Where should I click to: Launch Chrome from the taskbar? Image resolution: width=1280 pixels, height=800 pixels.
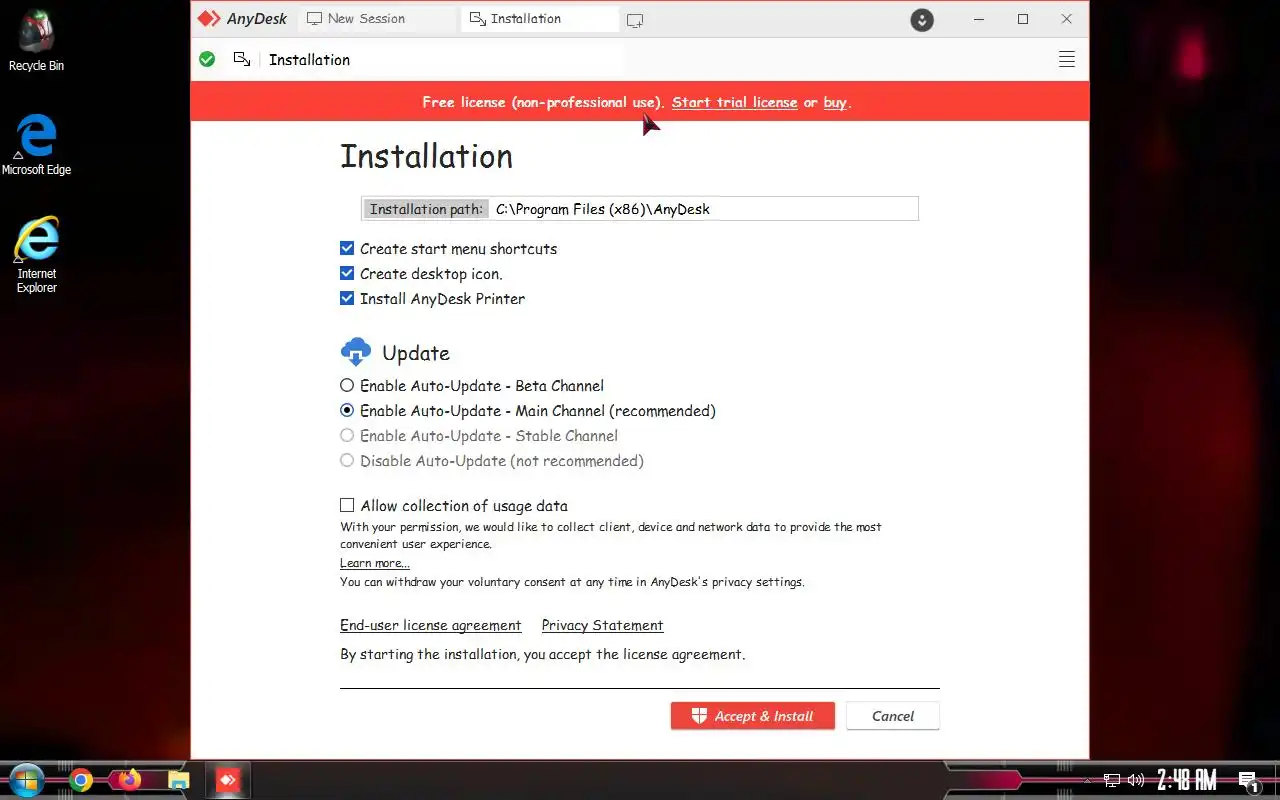click(81, 780)
